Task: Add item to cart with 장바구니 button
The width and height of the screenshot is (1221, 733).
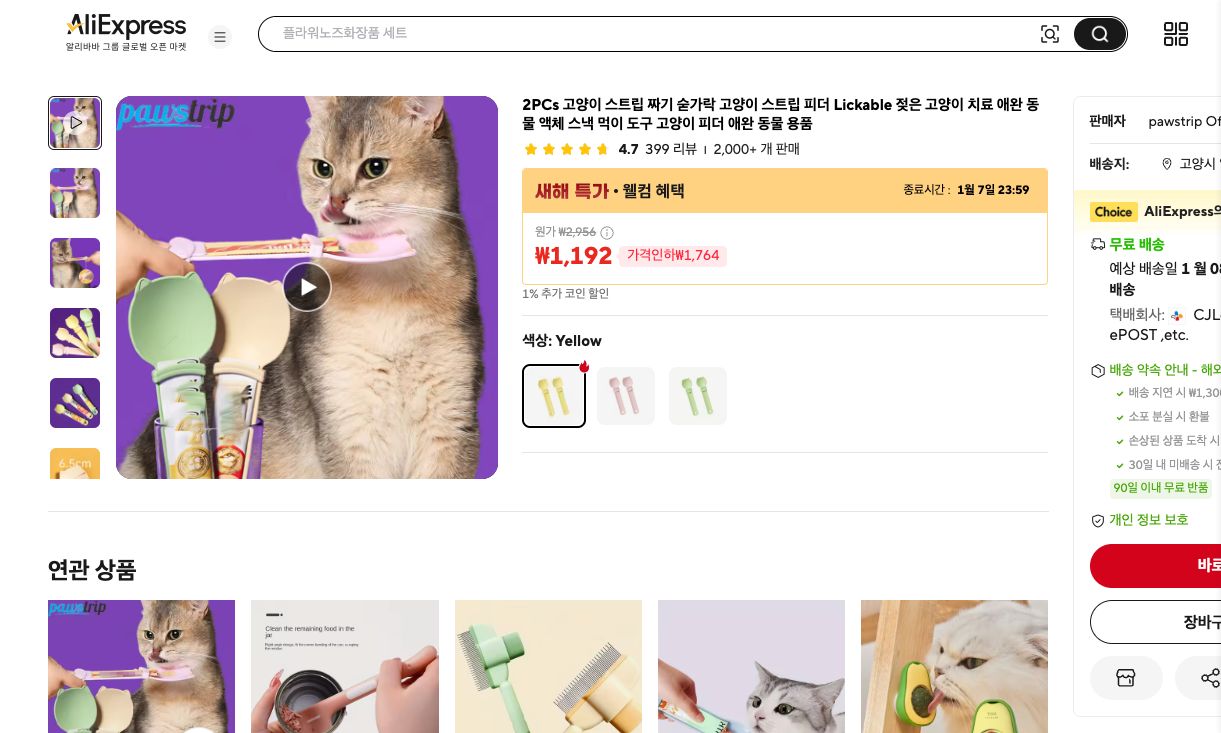Action: click(x=1200, y=622)
